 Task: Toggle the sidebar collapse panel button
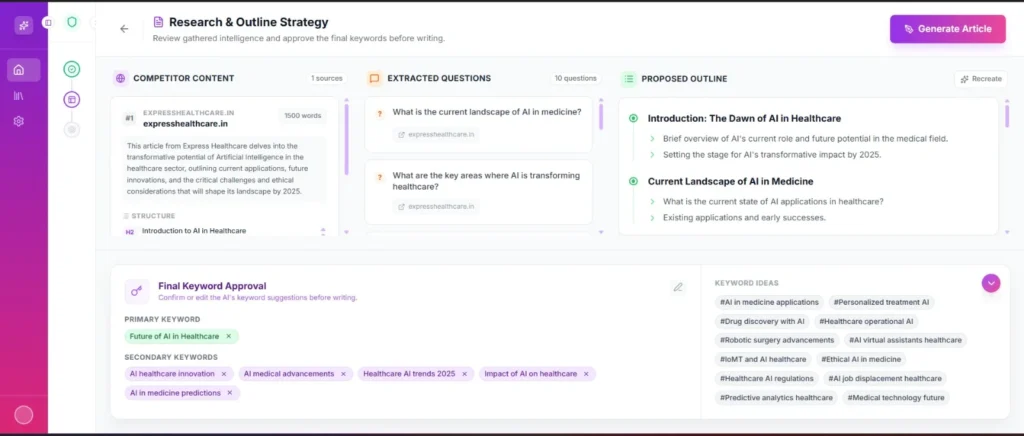pos(47,22)
